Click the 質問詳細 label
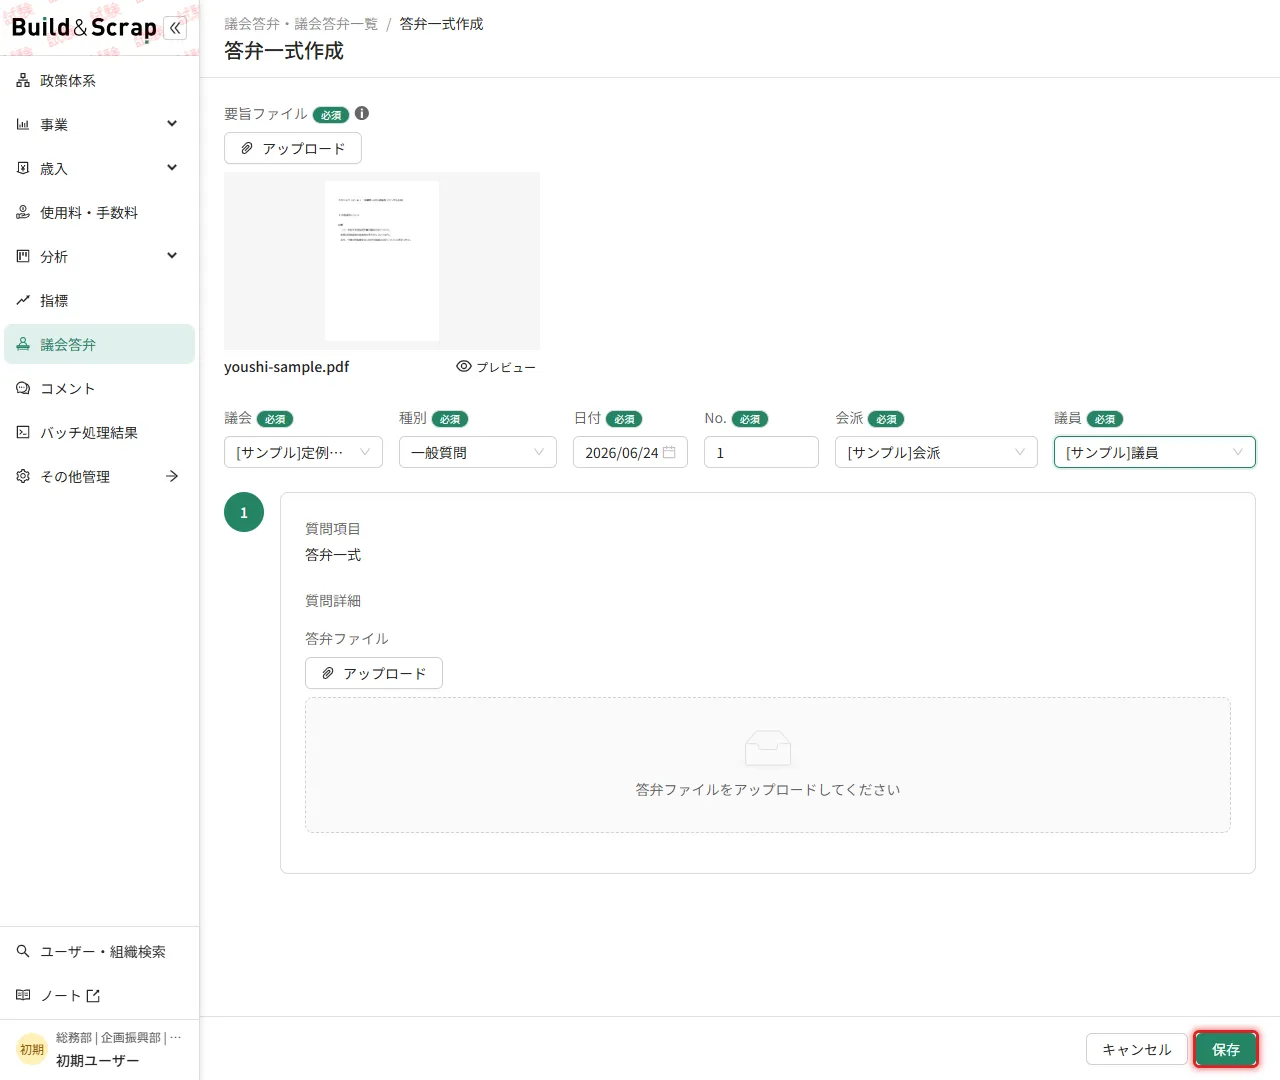The height and width of the screenshot is (1080, 1280). [333, 601]
